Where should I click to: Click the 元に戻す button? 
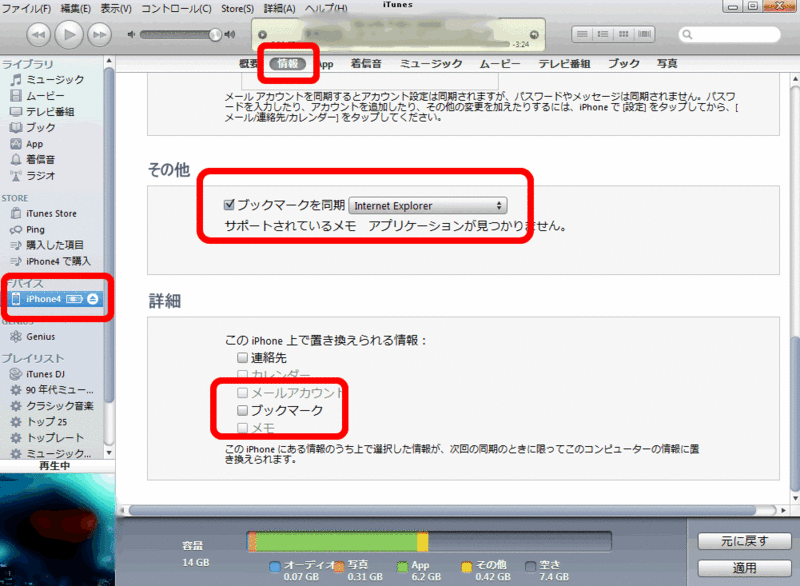pos(744,541)
